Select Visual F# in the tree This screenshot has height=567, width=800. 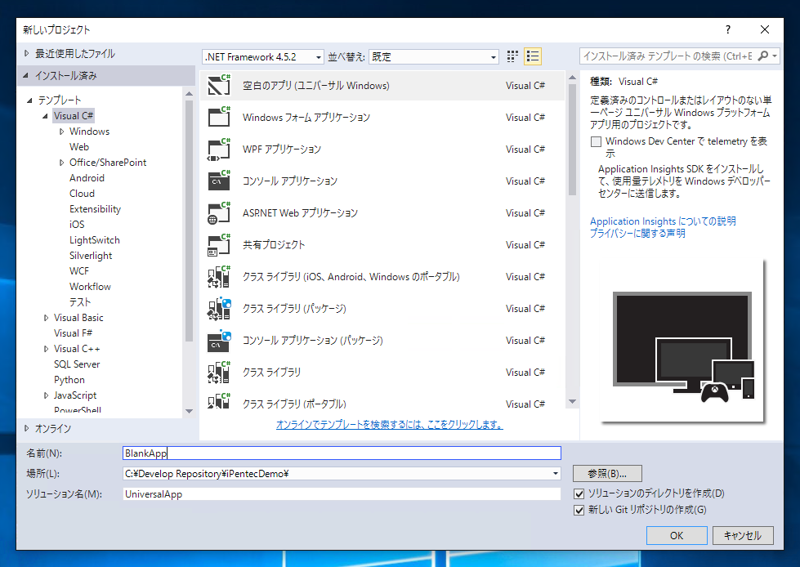pyautogui.click(x=73, y=333)
